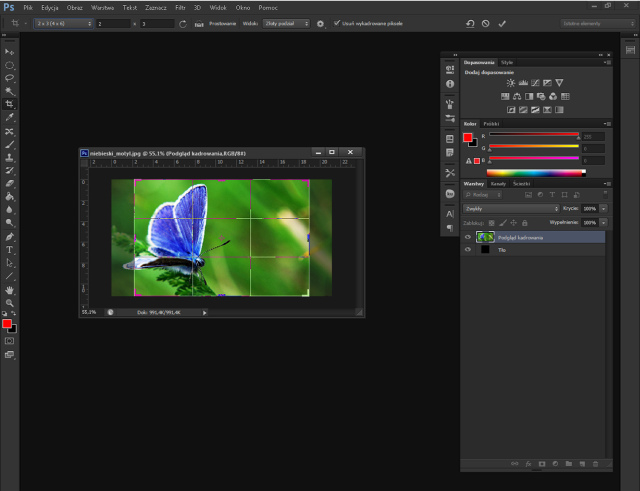Select the Magic Wand tool

click(9, 91)
